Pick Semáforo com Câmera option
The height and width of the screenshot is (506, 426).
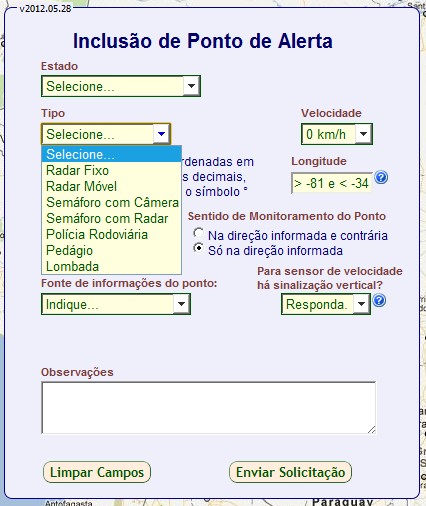[111, 202]
